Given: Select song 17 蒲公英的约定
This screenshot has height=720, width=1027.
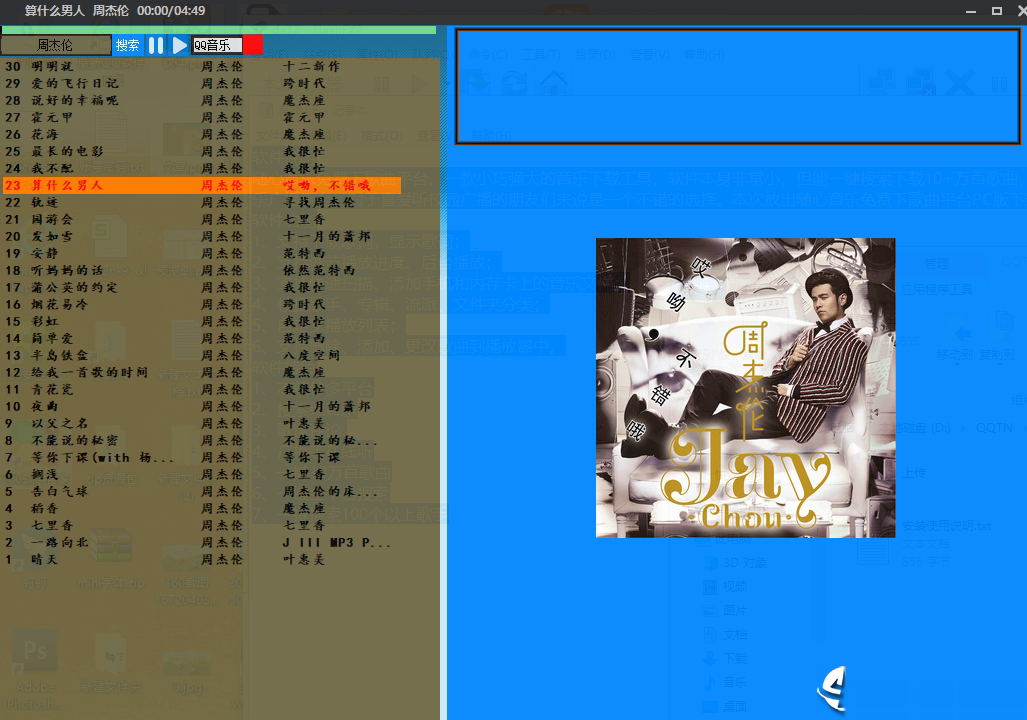Looking at the screenshot, I should (x=202, y=288).
